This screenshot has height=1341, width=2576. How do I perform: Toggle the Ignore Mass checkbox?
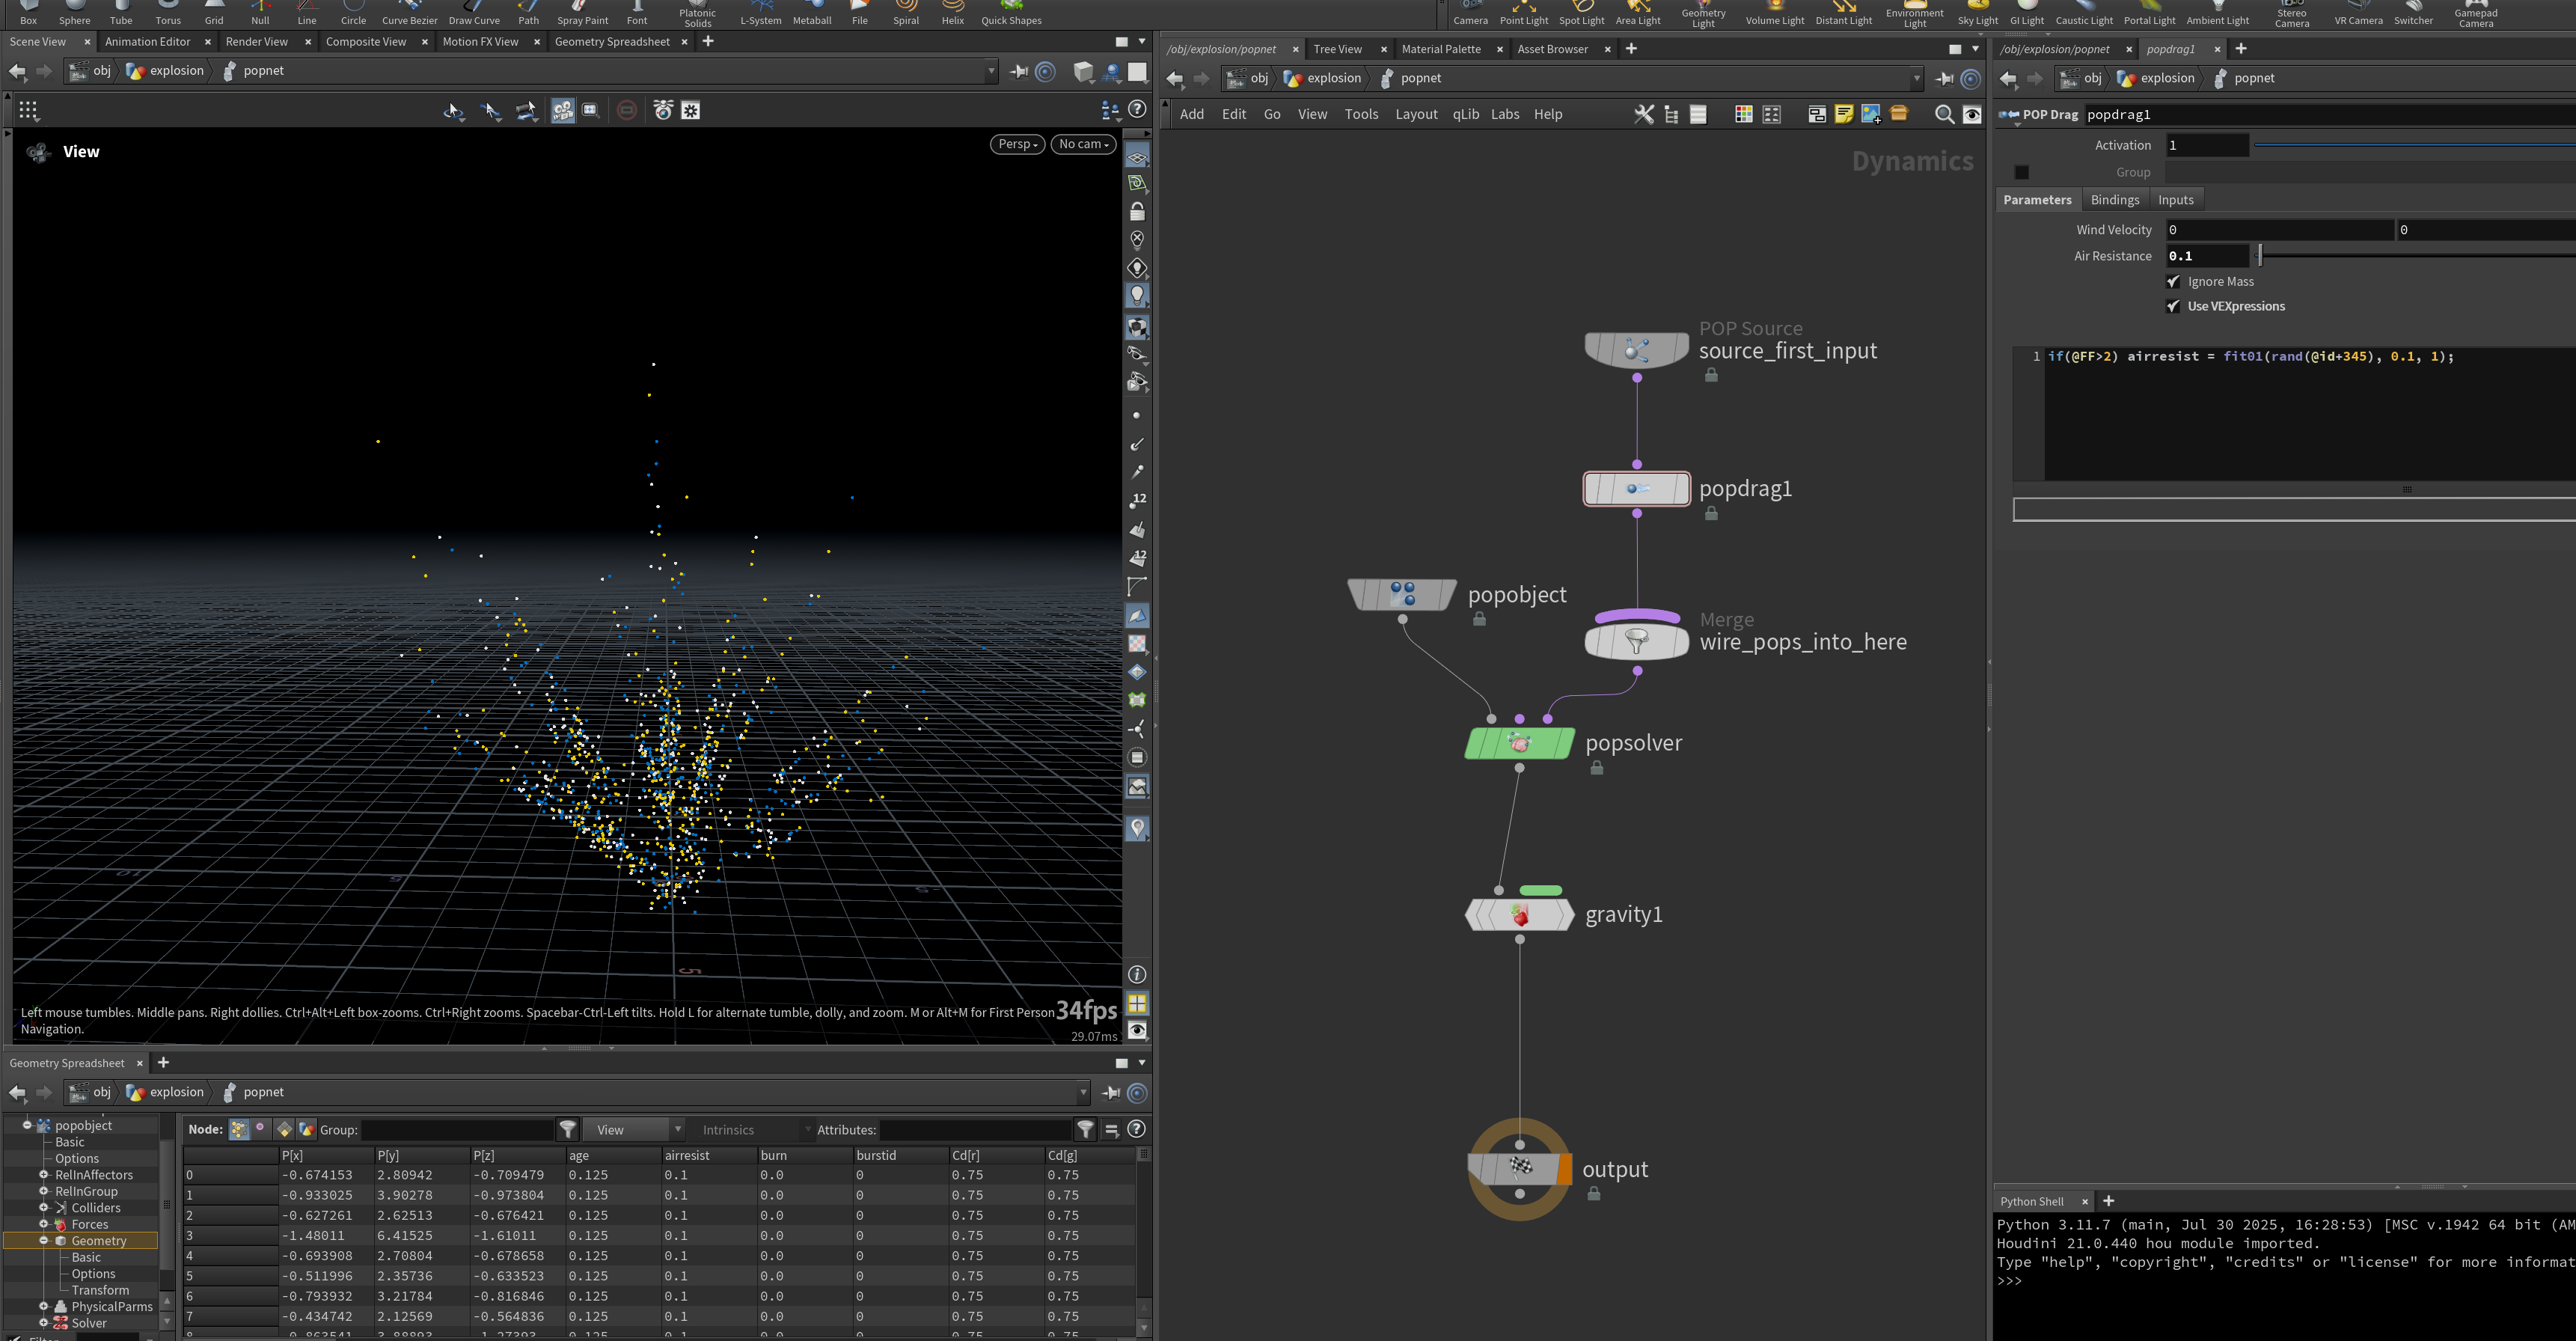click(x=2173, y=282)
